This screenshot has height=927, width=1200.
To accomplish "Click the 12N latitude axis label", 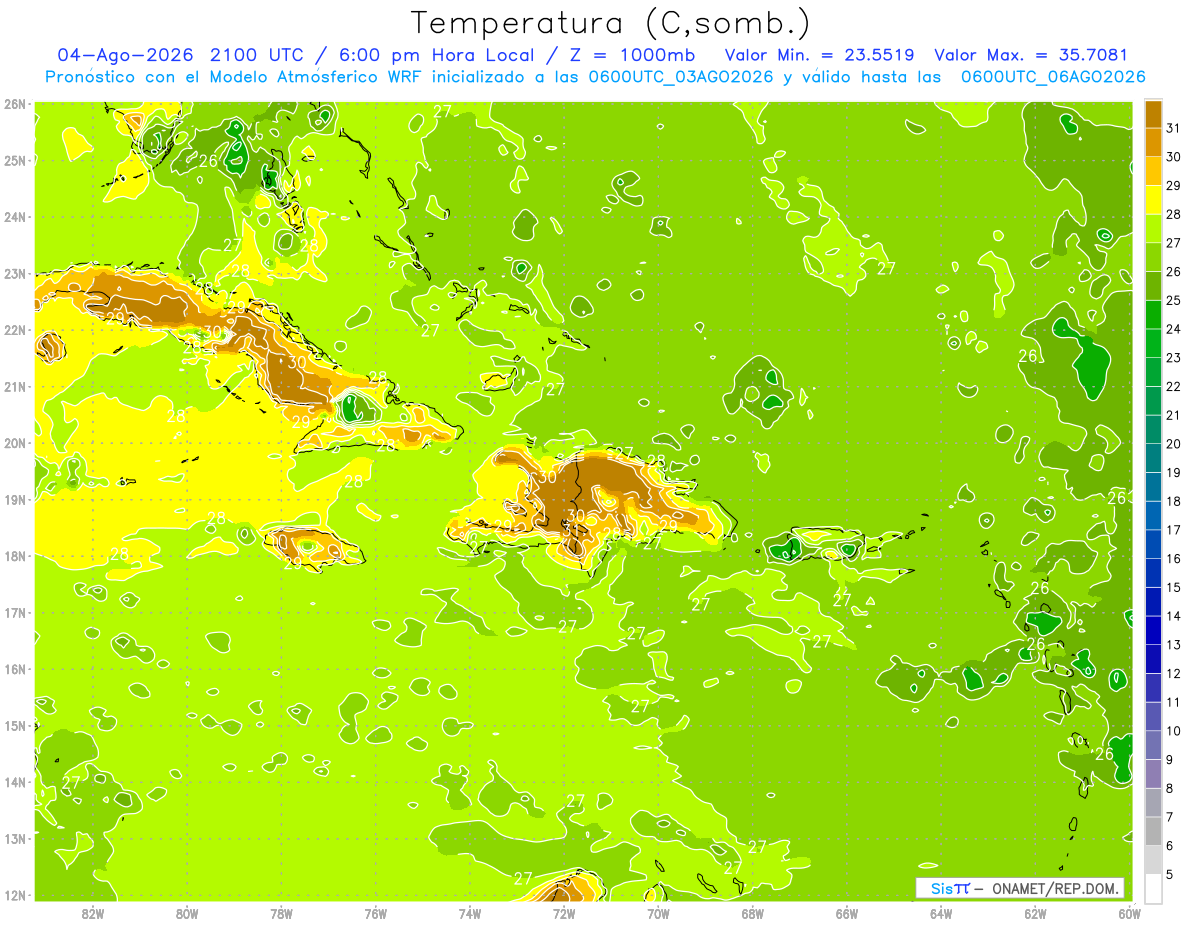I will click(x=14, y=895).
